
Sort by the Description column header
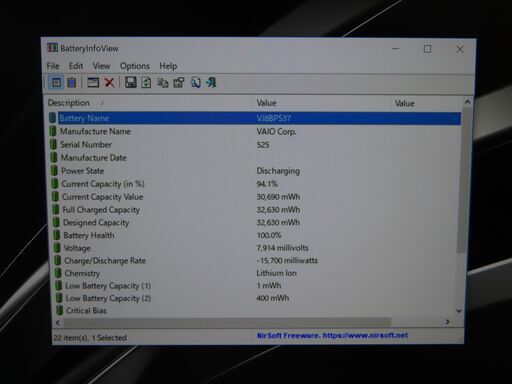(149, 103)
